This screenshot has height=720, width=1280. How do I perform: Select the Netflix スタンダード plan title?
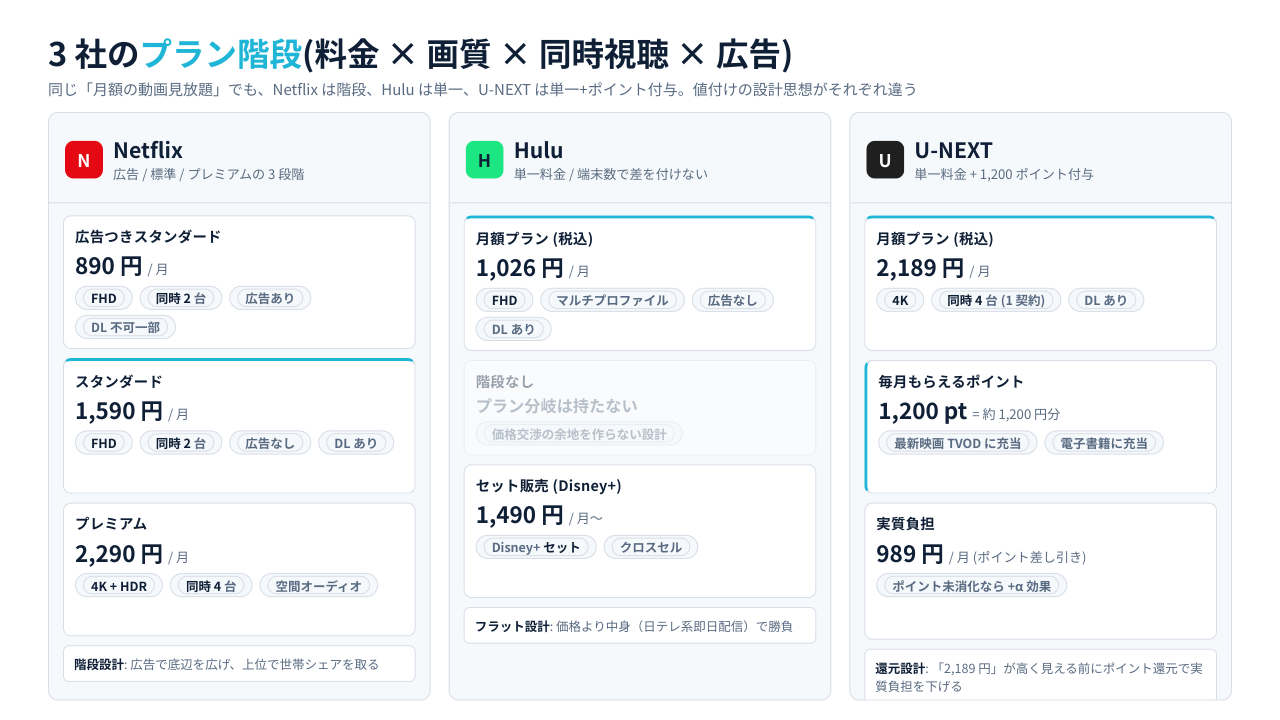[119, 381]
